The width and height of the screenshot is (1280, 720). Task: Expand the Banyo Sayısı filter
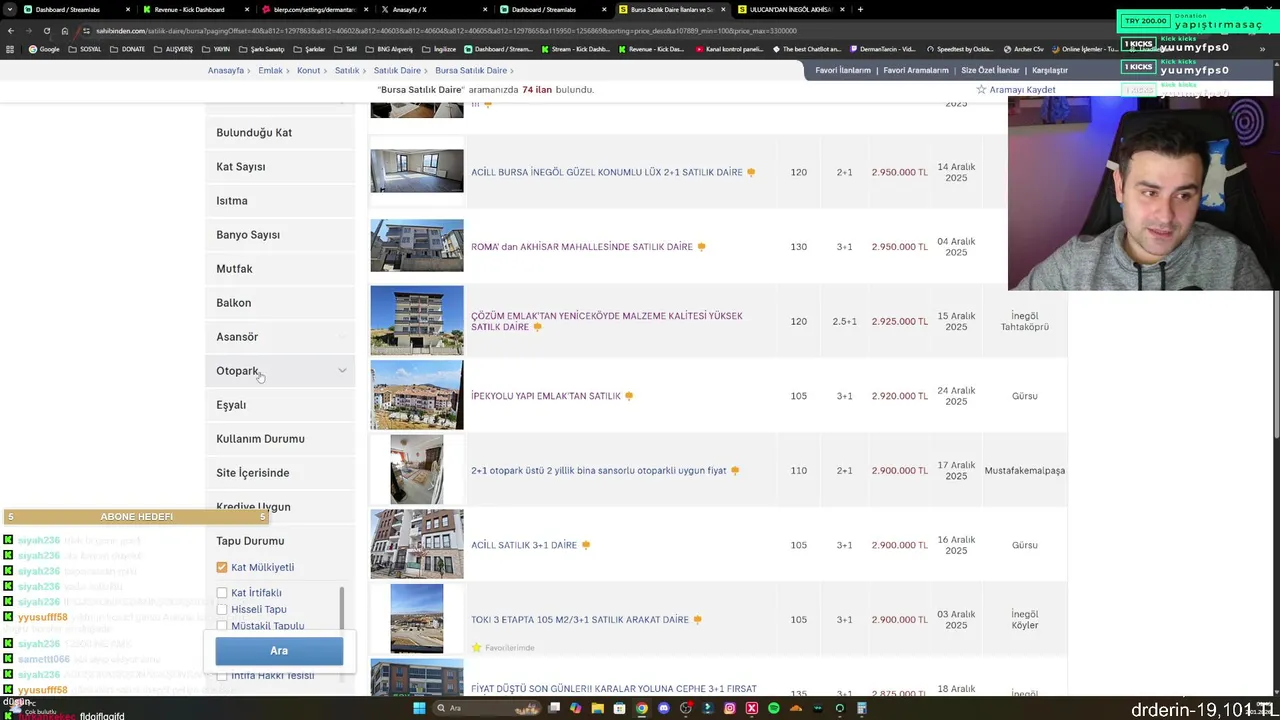point(280,235)
